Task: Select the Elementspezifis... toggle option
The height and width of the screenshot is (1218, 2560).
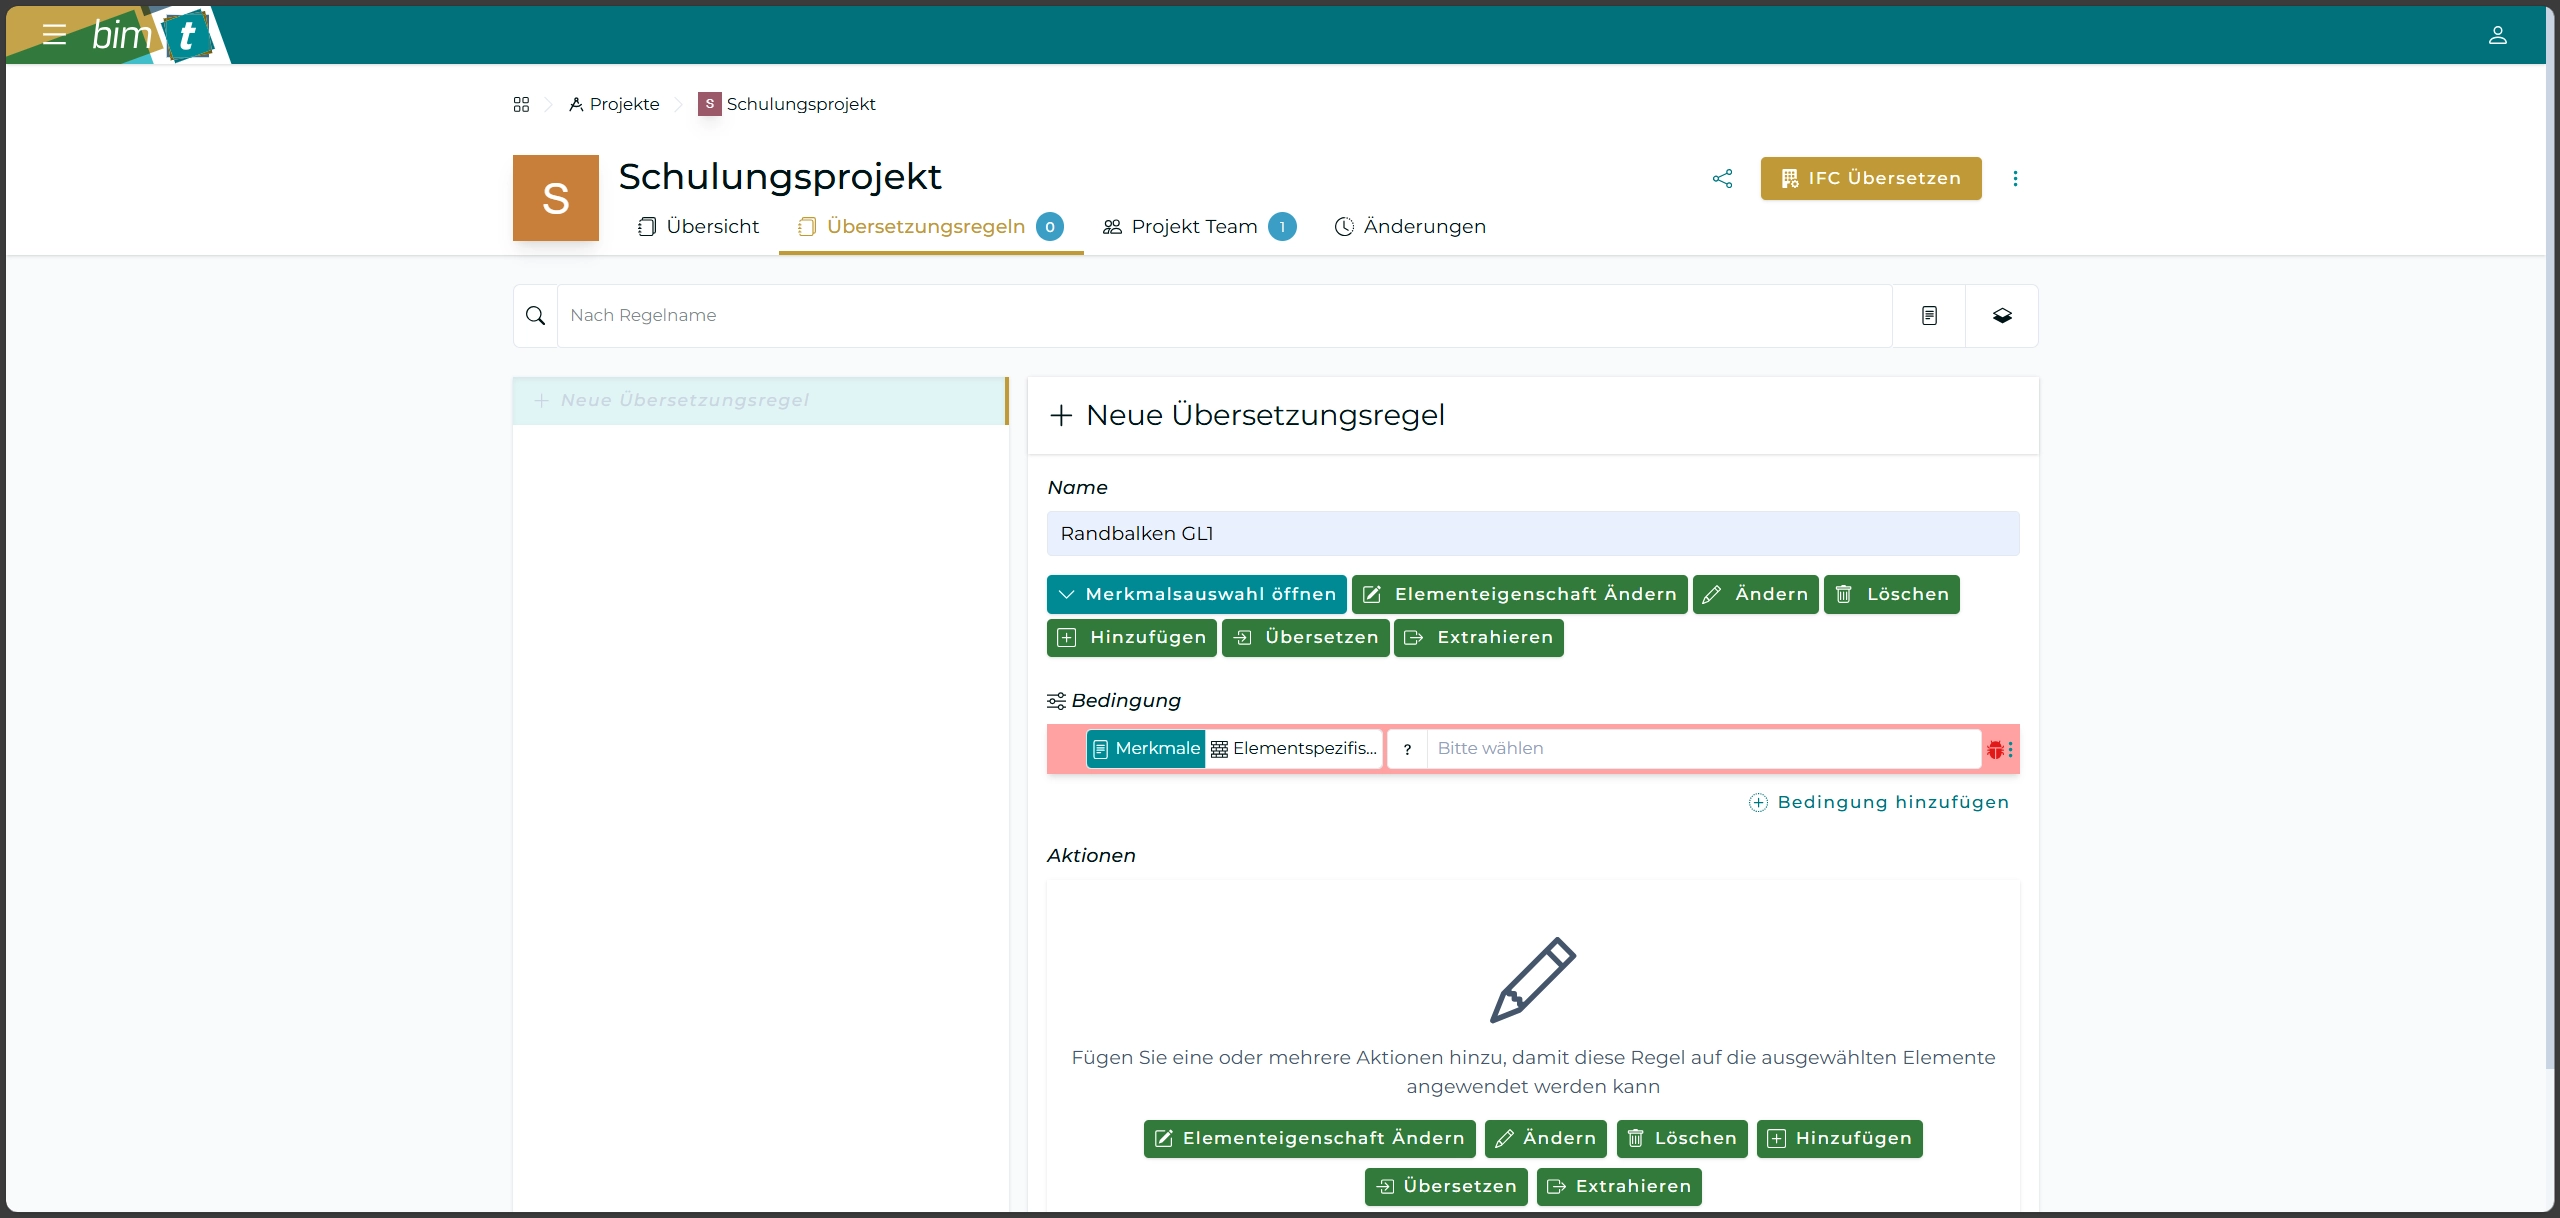Action: pyautogui.click(x=1294, y=749)
